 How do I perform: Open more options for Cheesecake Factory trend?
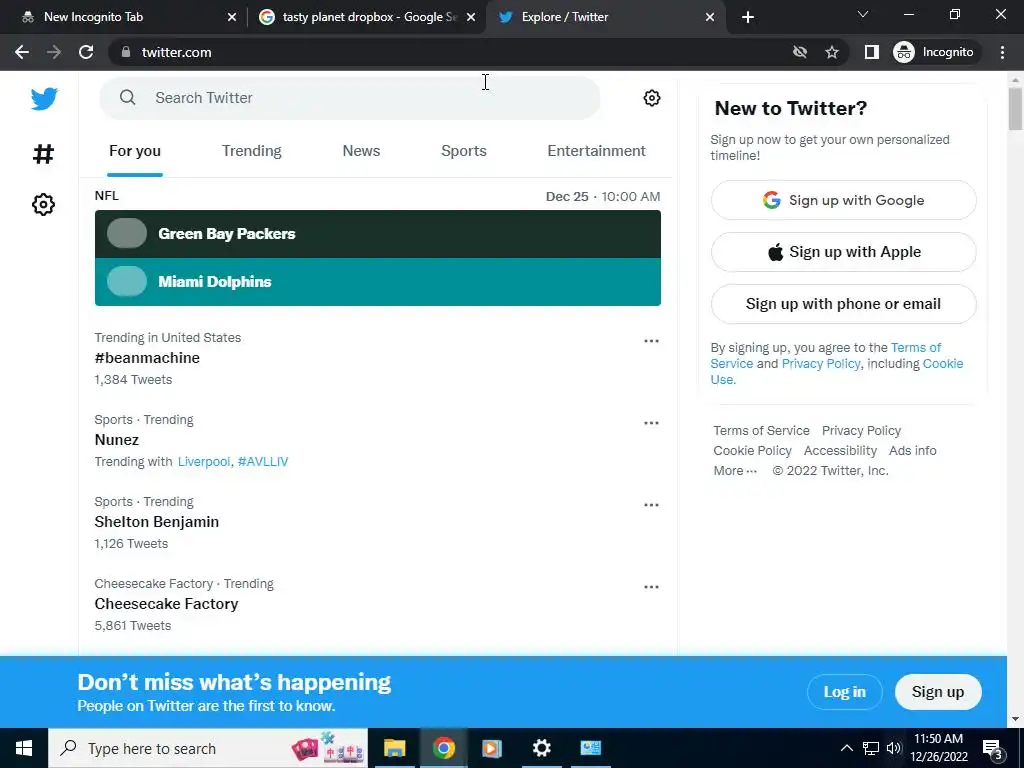(651, 586)
